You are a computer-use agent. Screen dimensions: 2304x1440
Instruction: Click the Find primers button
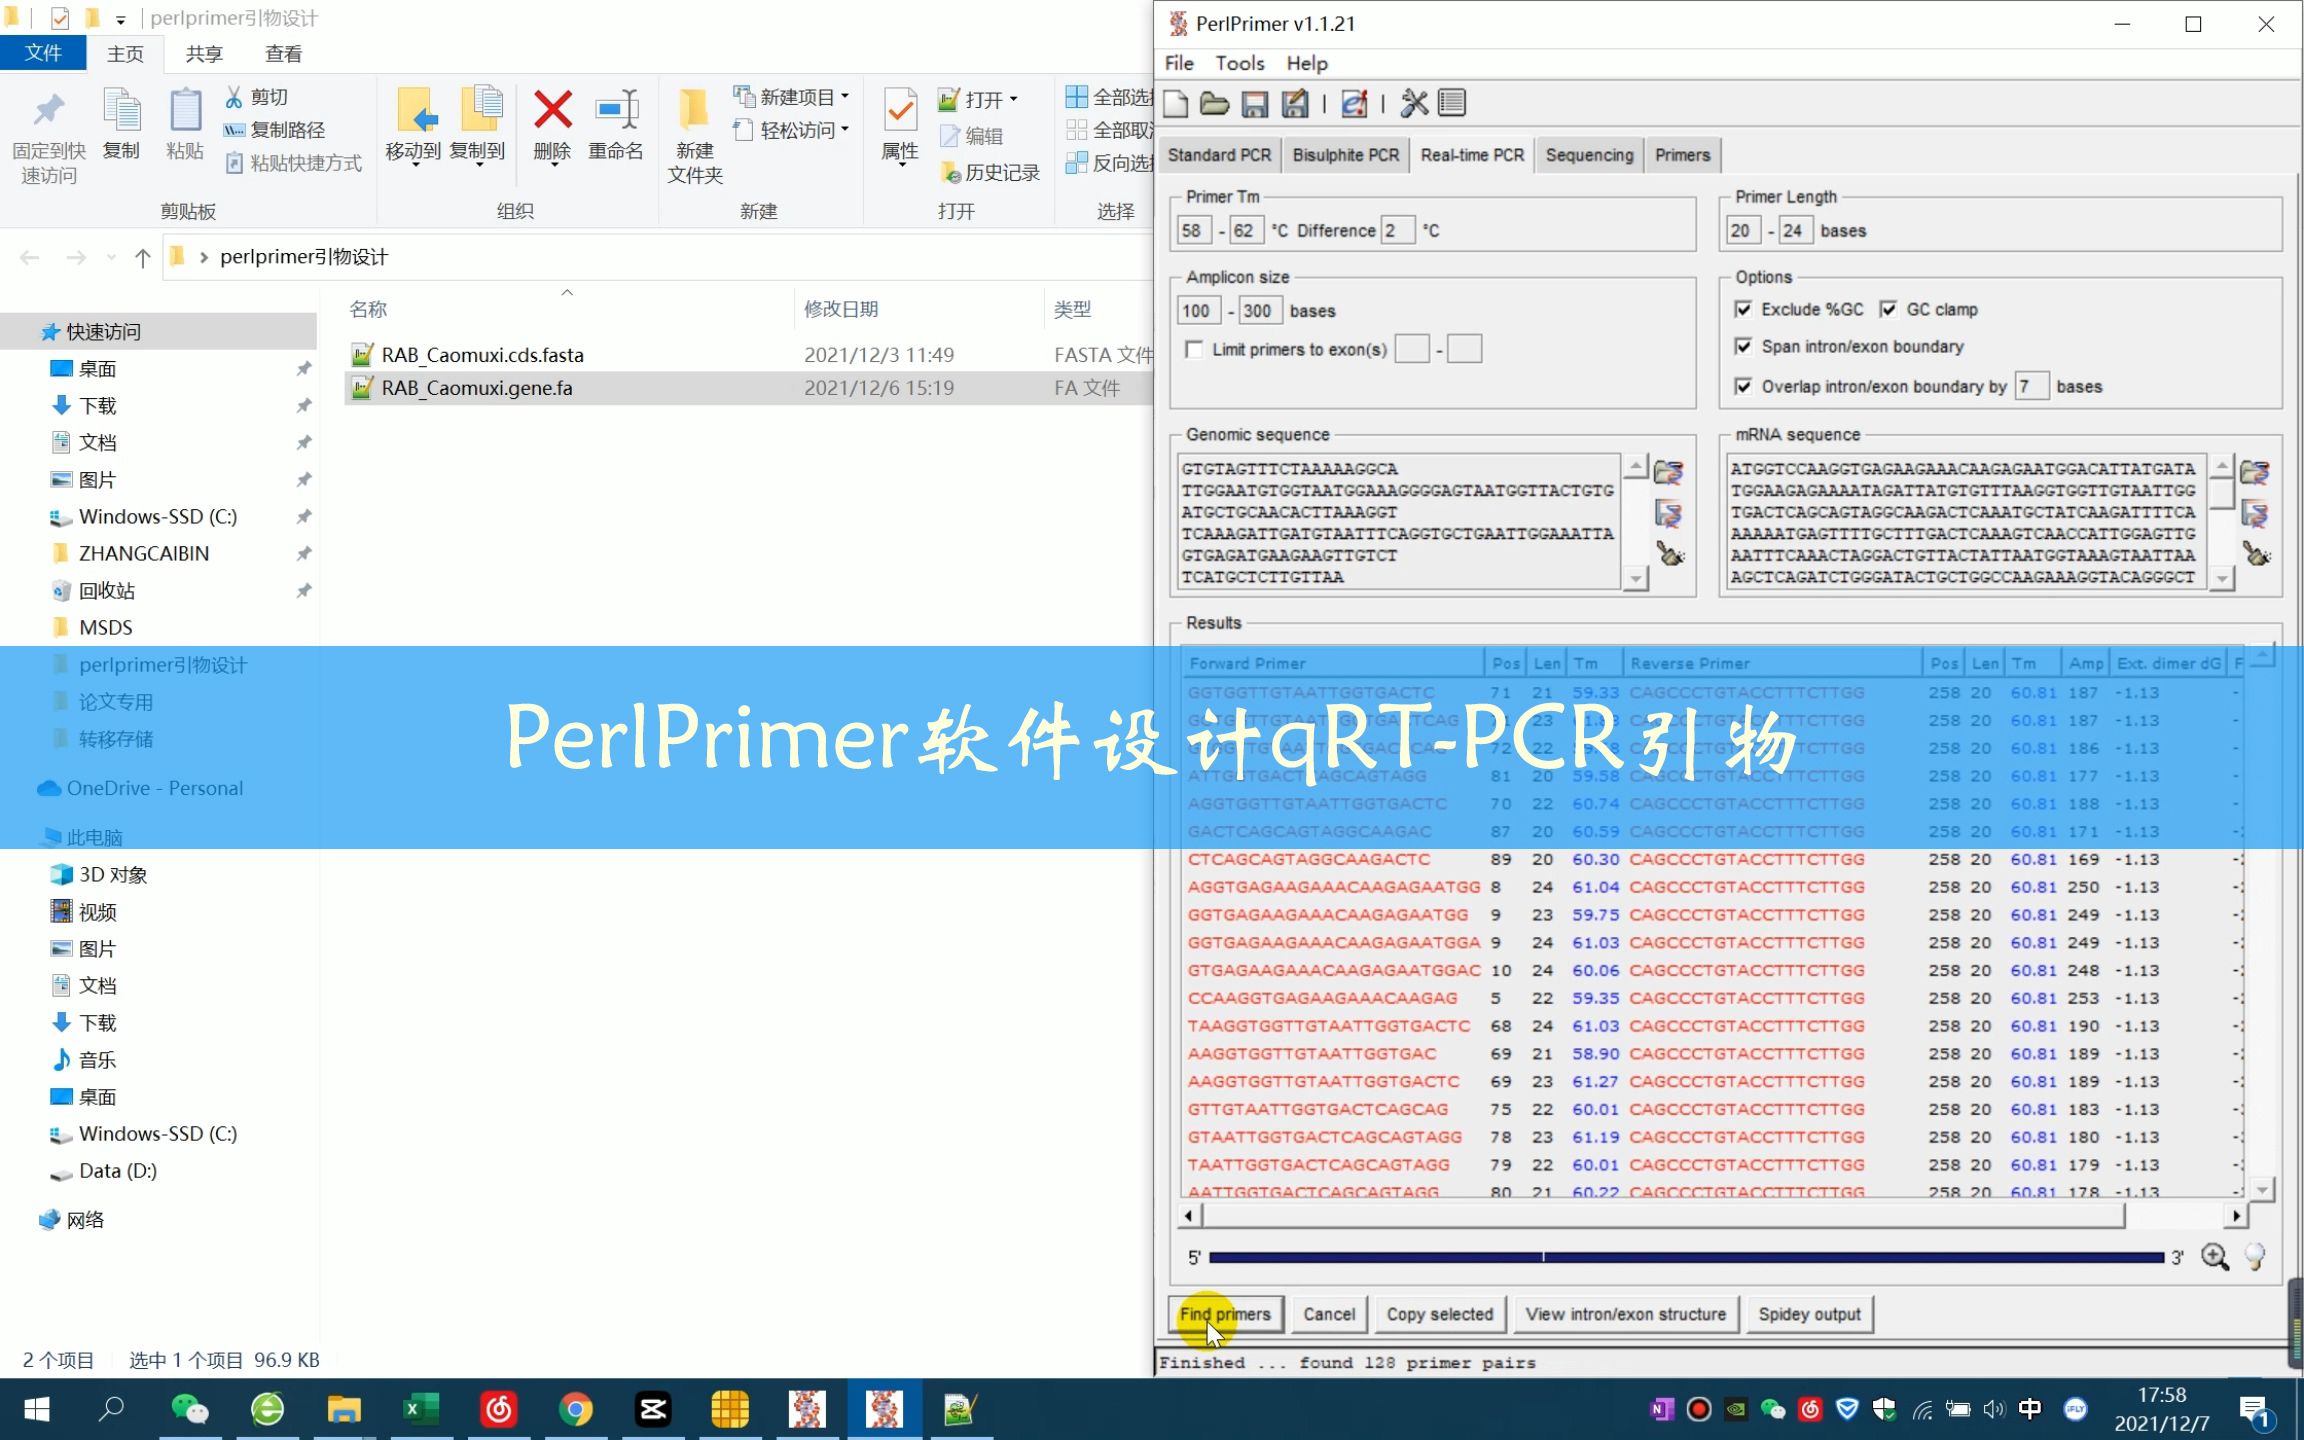pyautogui.click(x=1225, y=1314)
